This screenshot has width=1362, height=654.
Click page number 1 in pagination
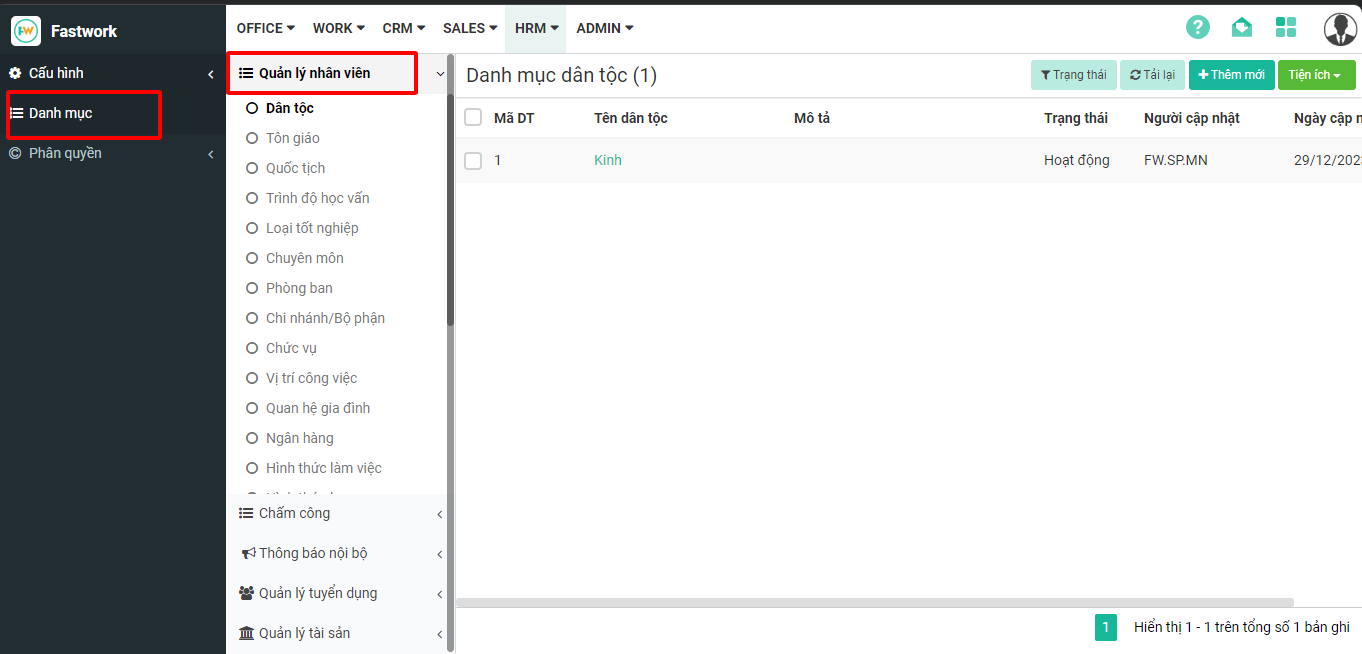coord(1105,627)
